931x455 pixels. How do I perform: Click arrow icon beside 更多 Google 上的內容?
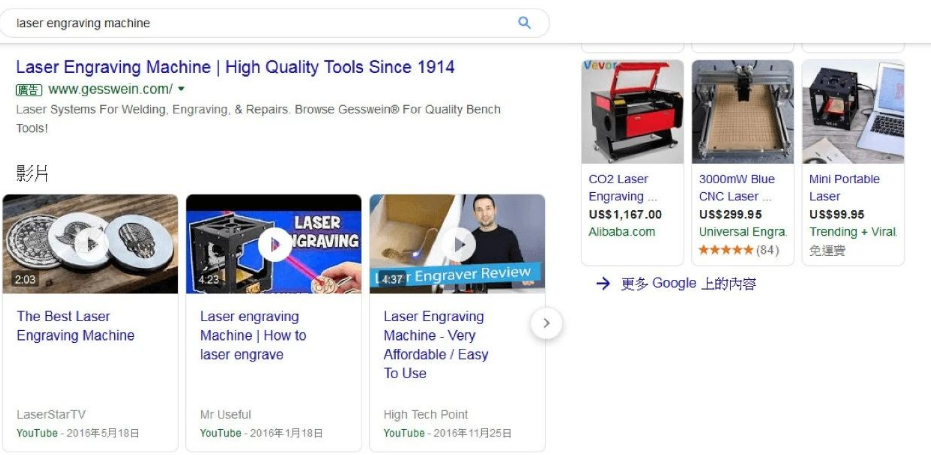click(603, 283)
